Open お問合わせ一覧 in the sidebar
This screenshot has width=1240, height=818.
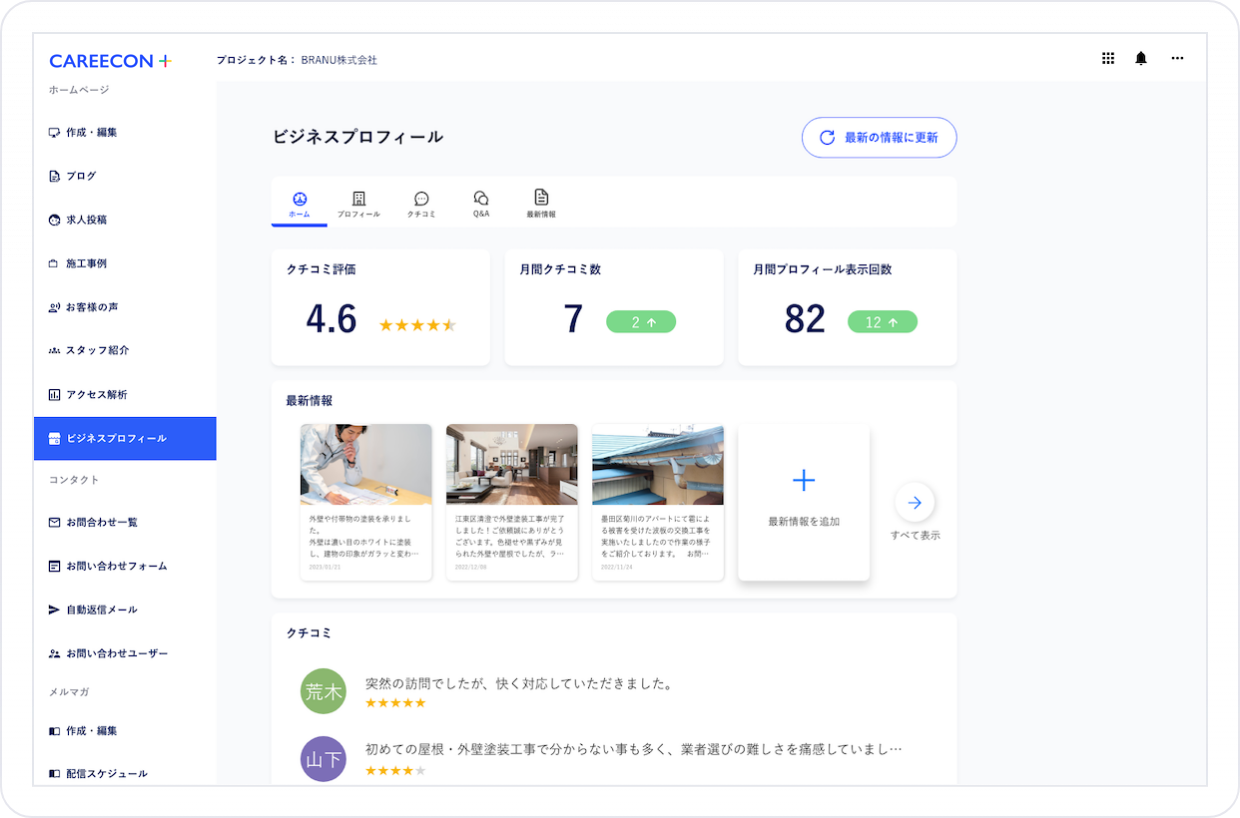click(x=101, y=523)
